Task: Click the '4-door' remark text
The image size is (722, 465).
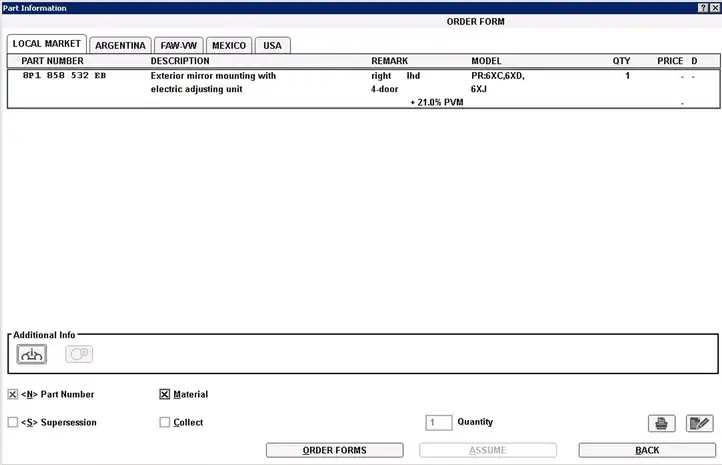Action: coord(384,89)
